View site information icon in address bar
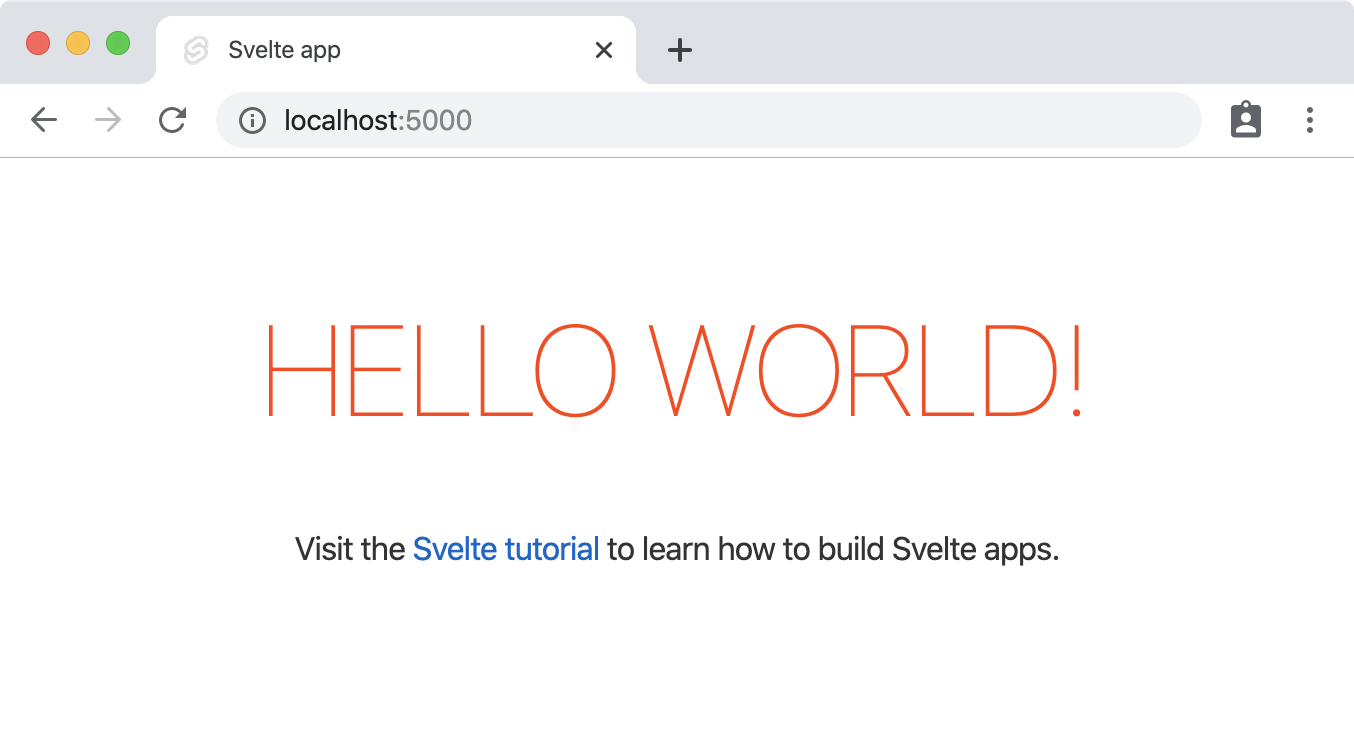Screen dimensions: 1354x750 point(252,121)
